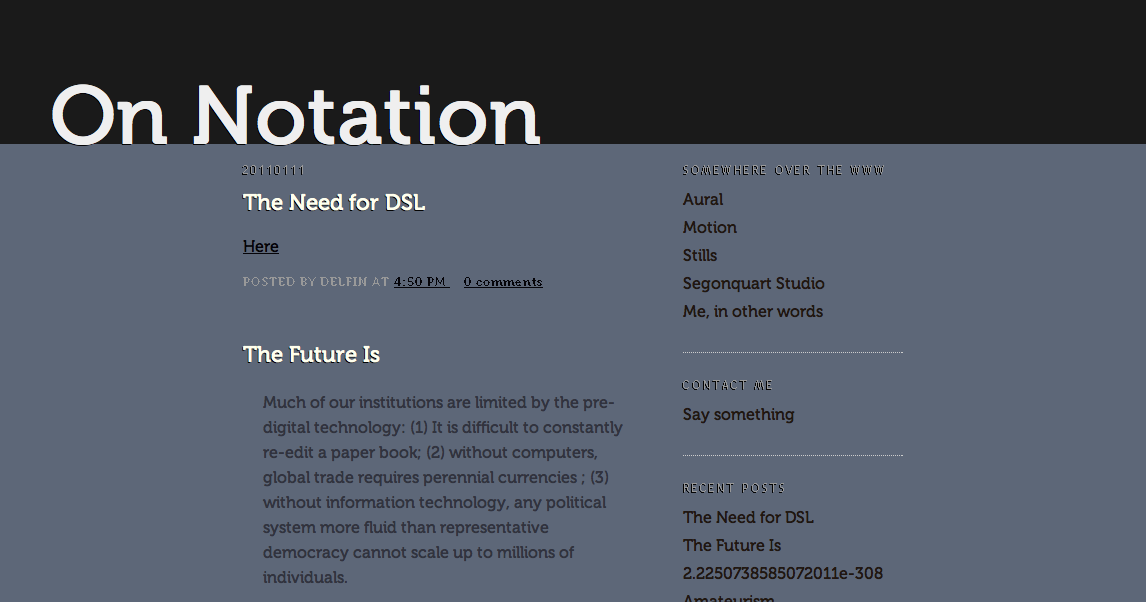Open the post titled "The Future Is"
Image resolution: width=1146 pixels, height=602 pixels.
tap(310, 354)
